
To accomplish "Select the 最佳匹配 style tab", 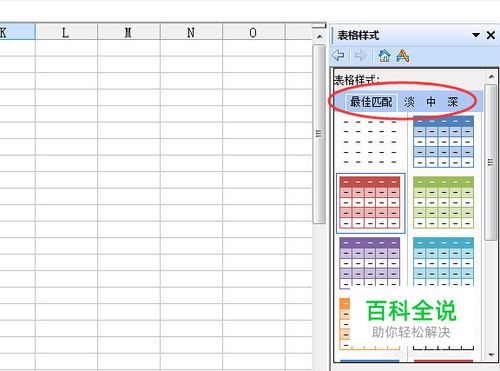I will 371,102.
